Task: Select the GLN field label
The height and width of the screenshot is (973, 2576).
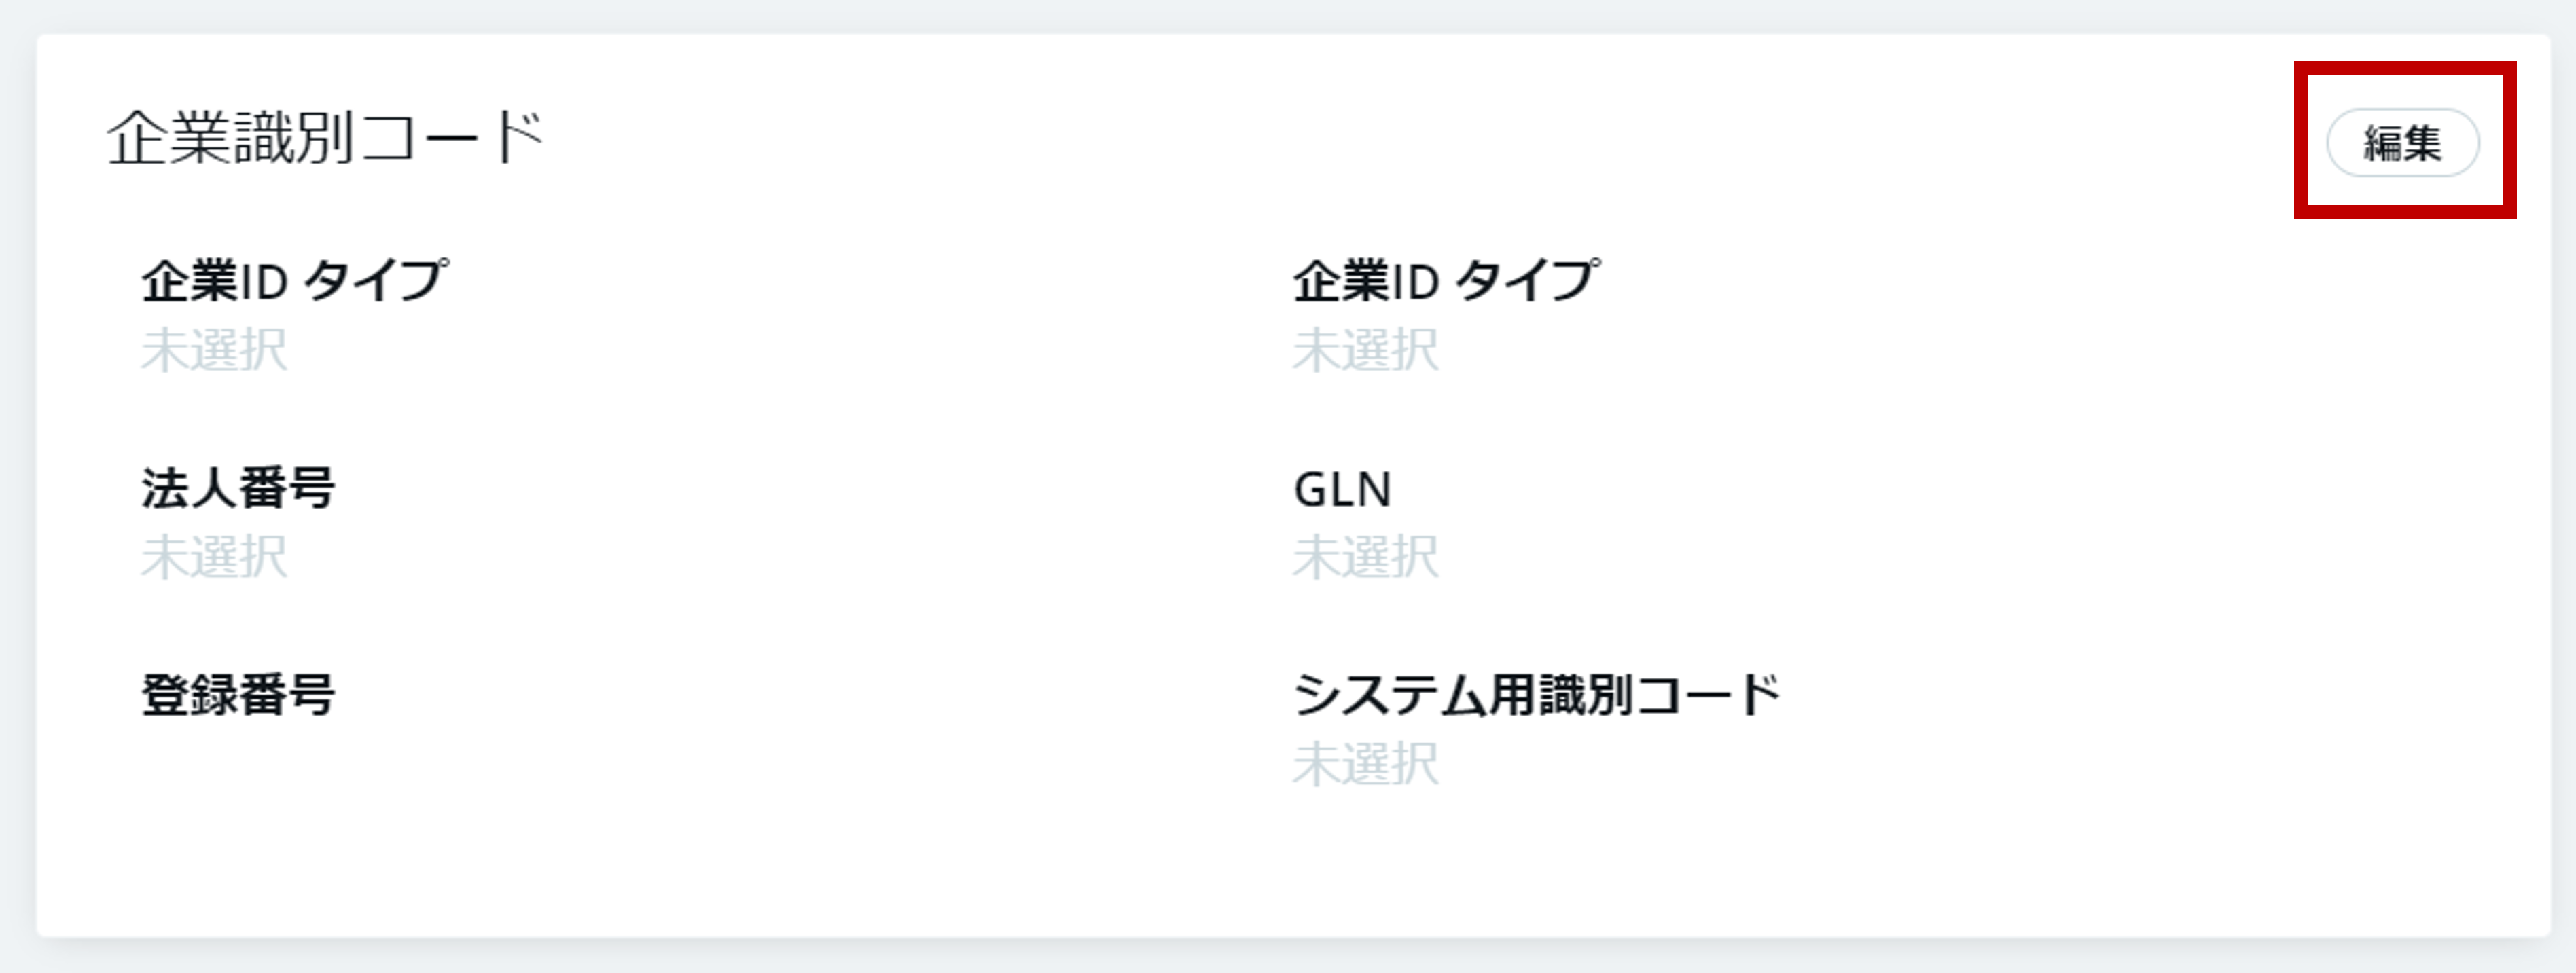Action: point(1342,490)
